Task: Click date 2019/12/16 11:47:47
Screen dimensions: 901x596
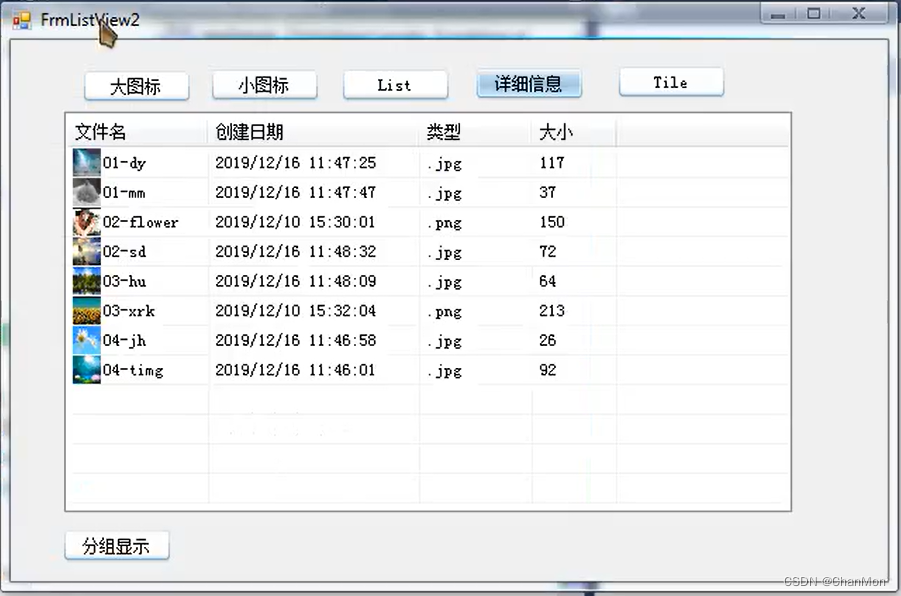Action: pyautogui.click(x=295, y=192)
